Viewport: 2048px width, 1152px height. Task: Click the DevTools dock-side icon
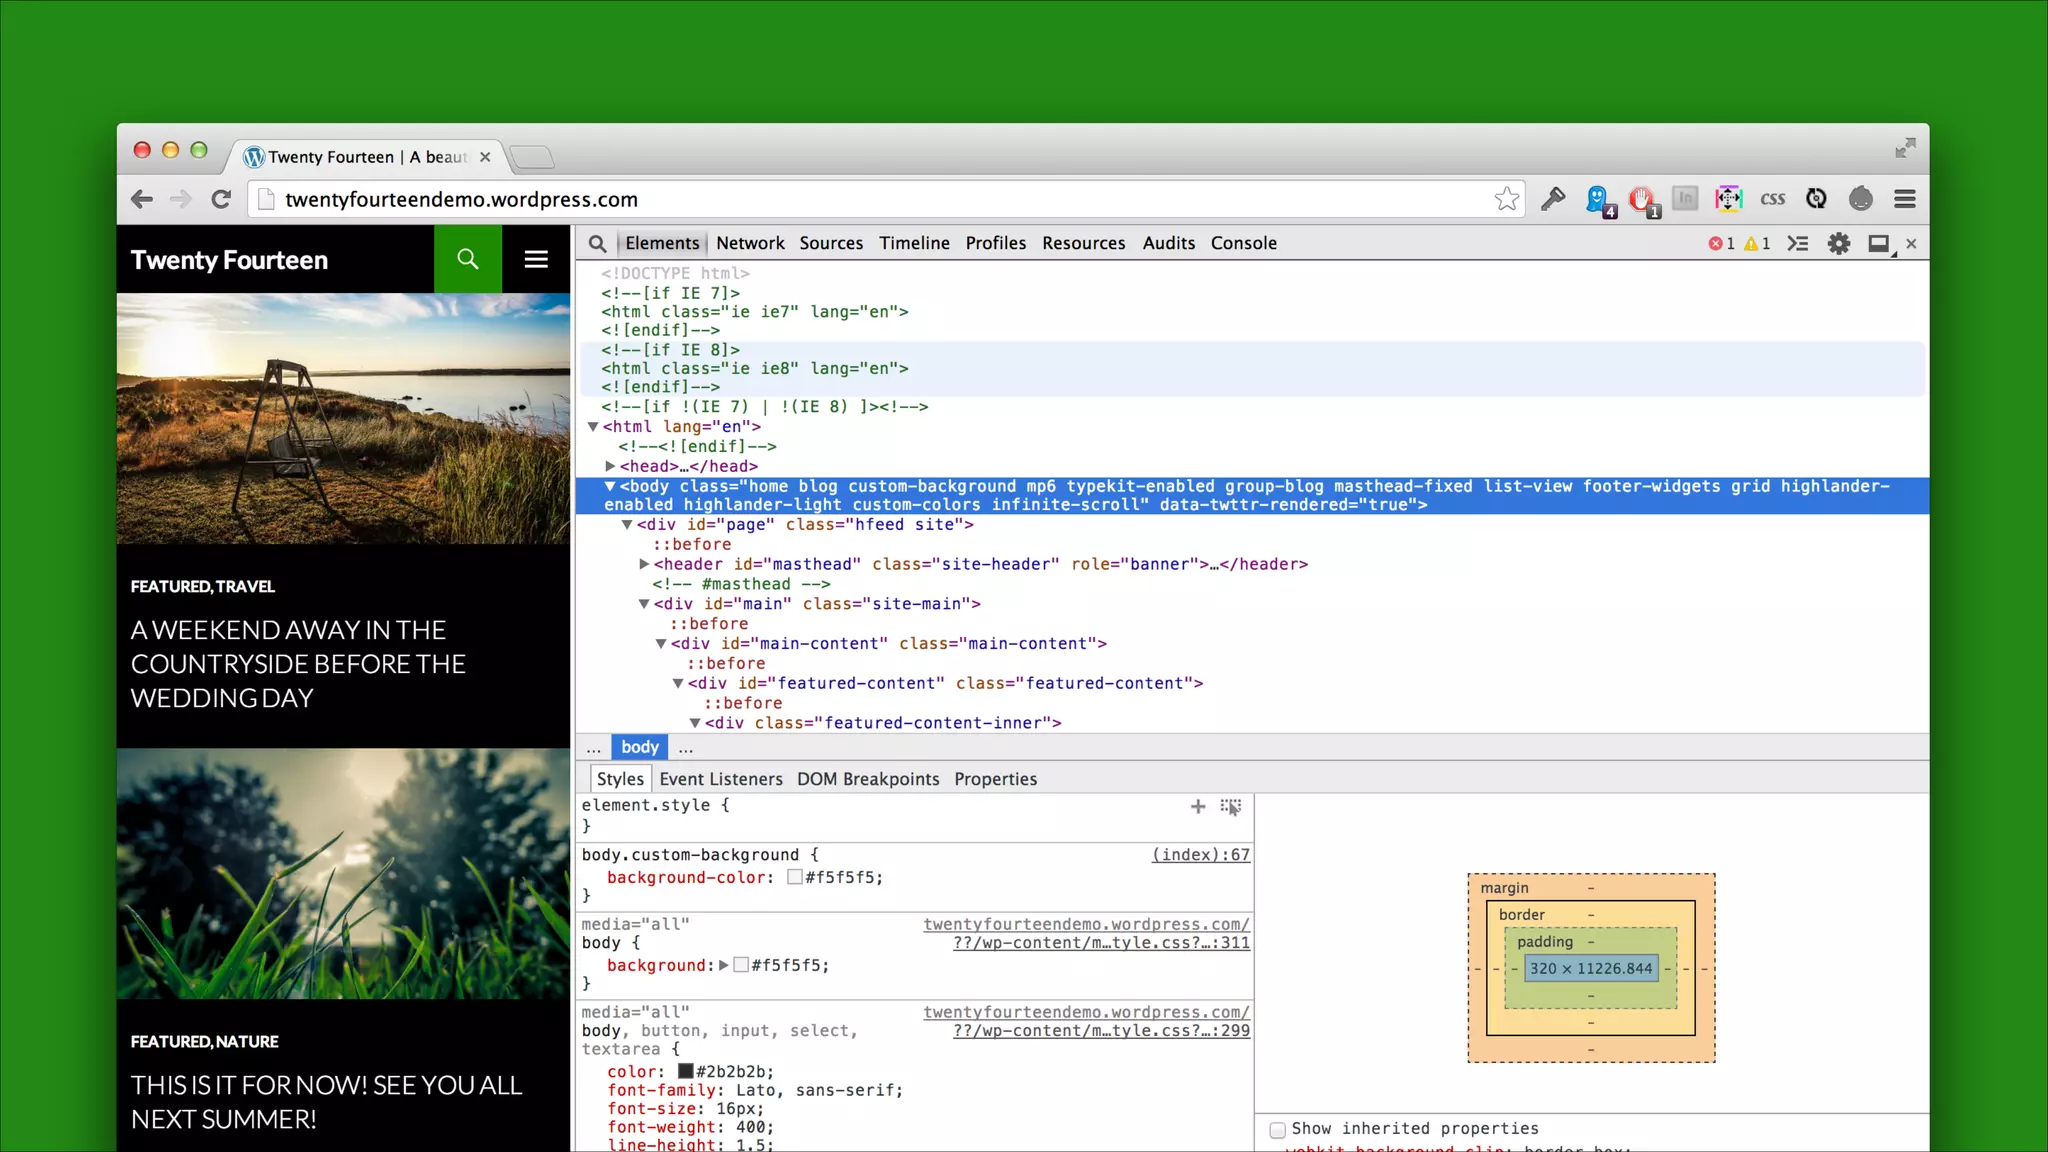pyautogui.click(x=1879, y=243)
